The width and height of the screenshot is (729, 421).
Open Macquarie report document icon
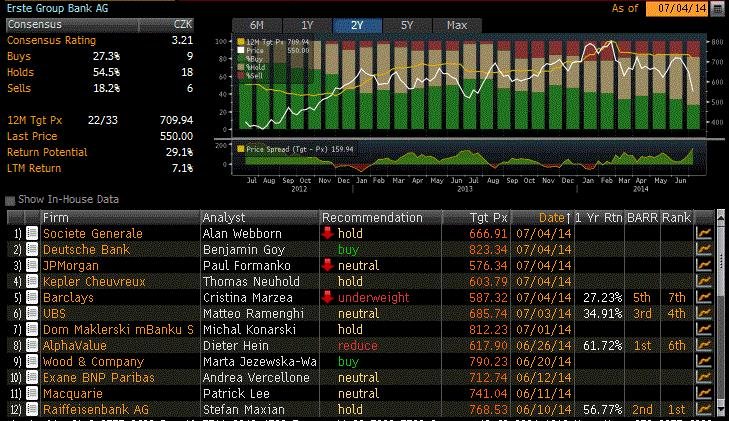point(32,394)
